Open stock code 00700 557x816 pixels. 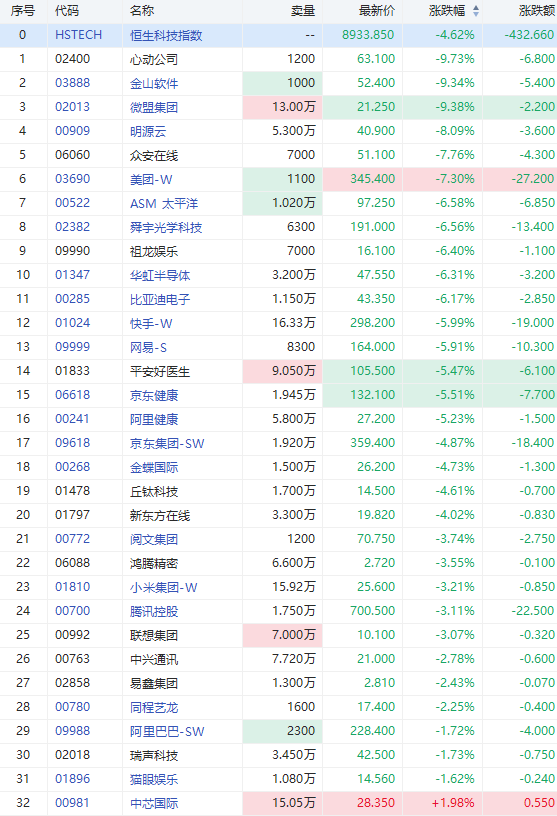pyautogui.click(x=72, y=611)
